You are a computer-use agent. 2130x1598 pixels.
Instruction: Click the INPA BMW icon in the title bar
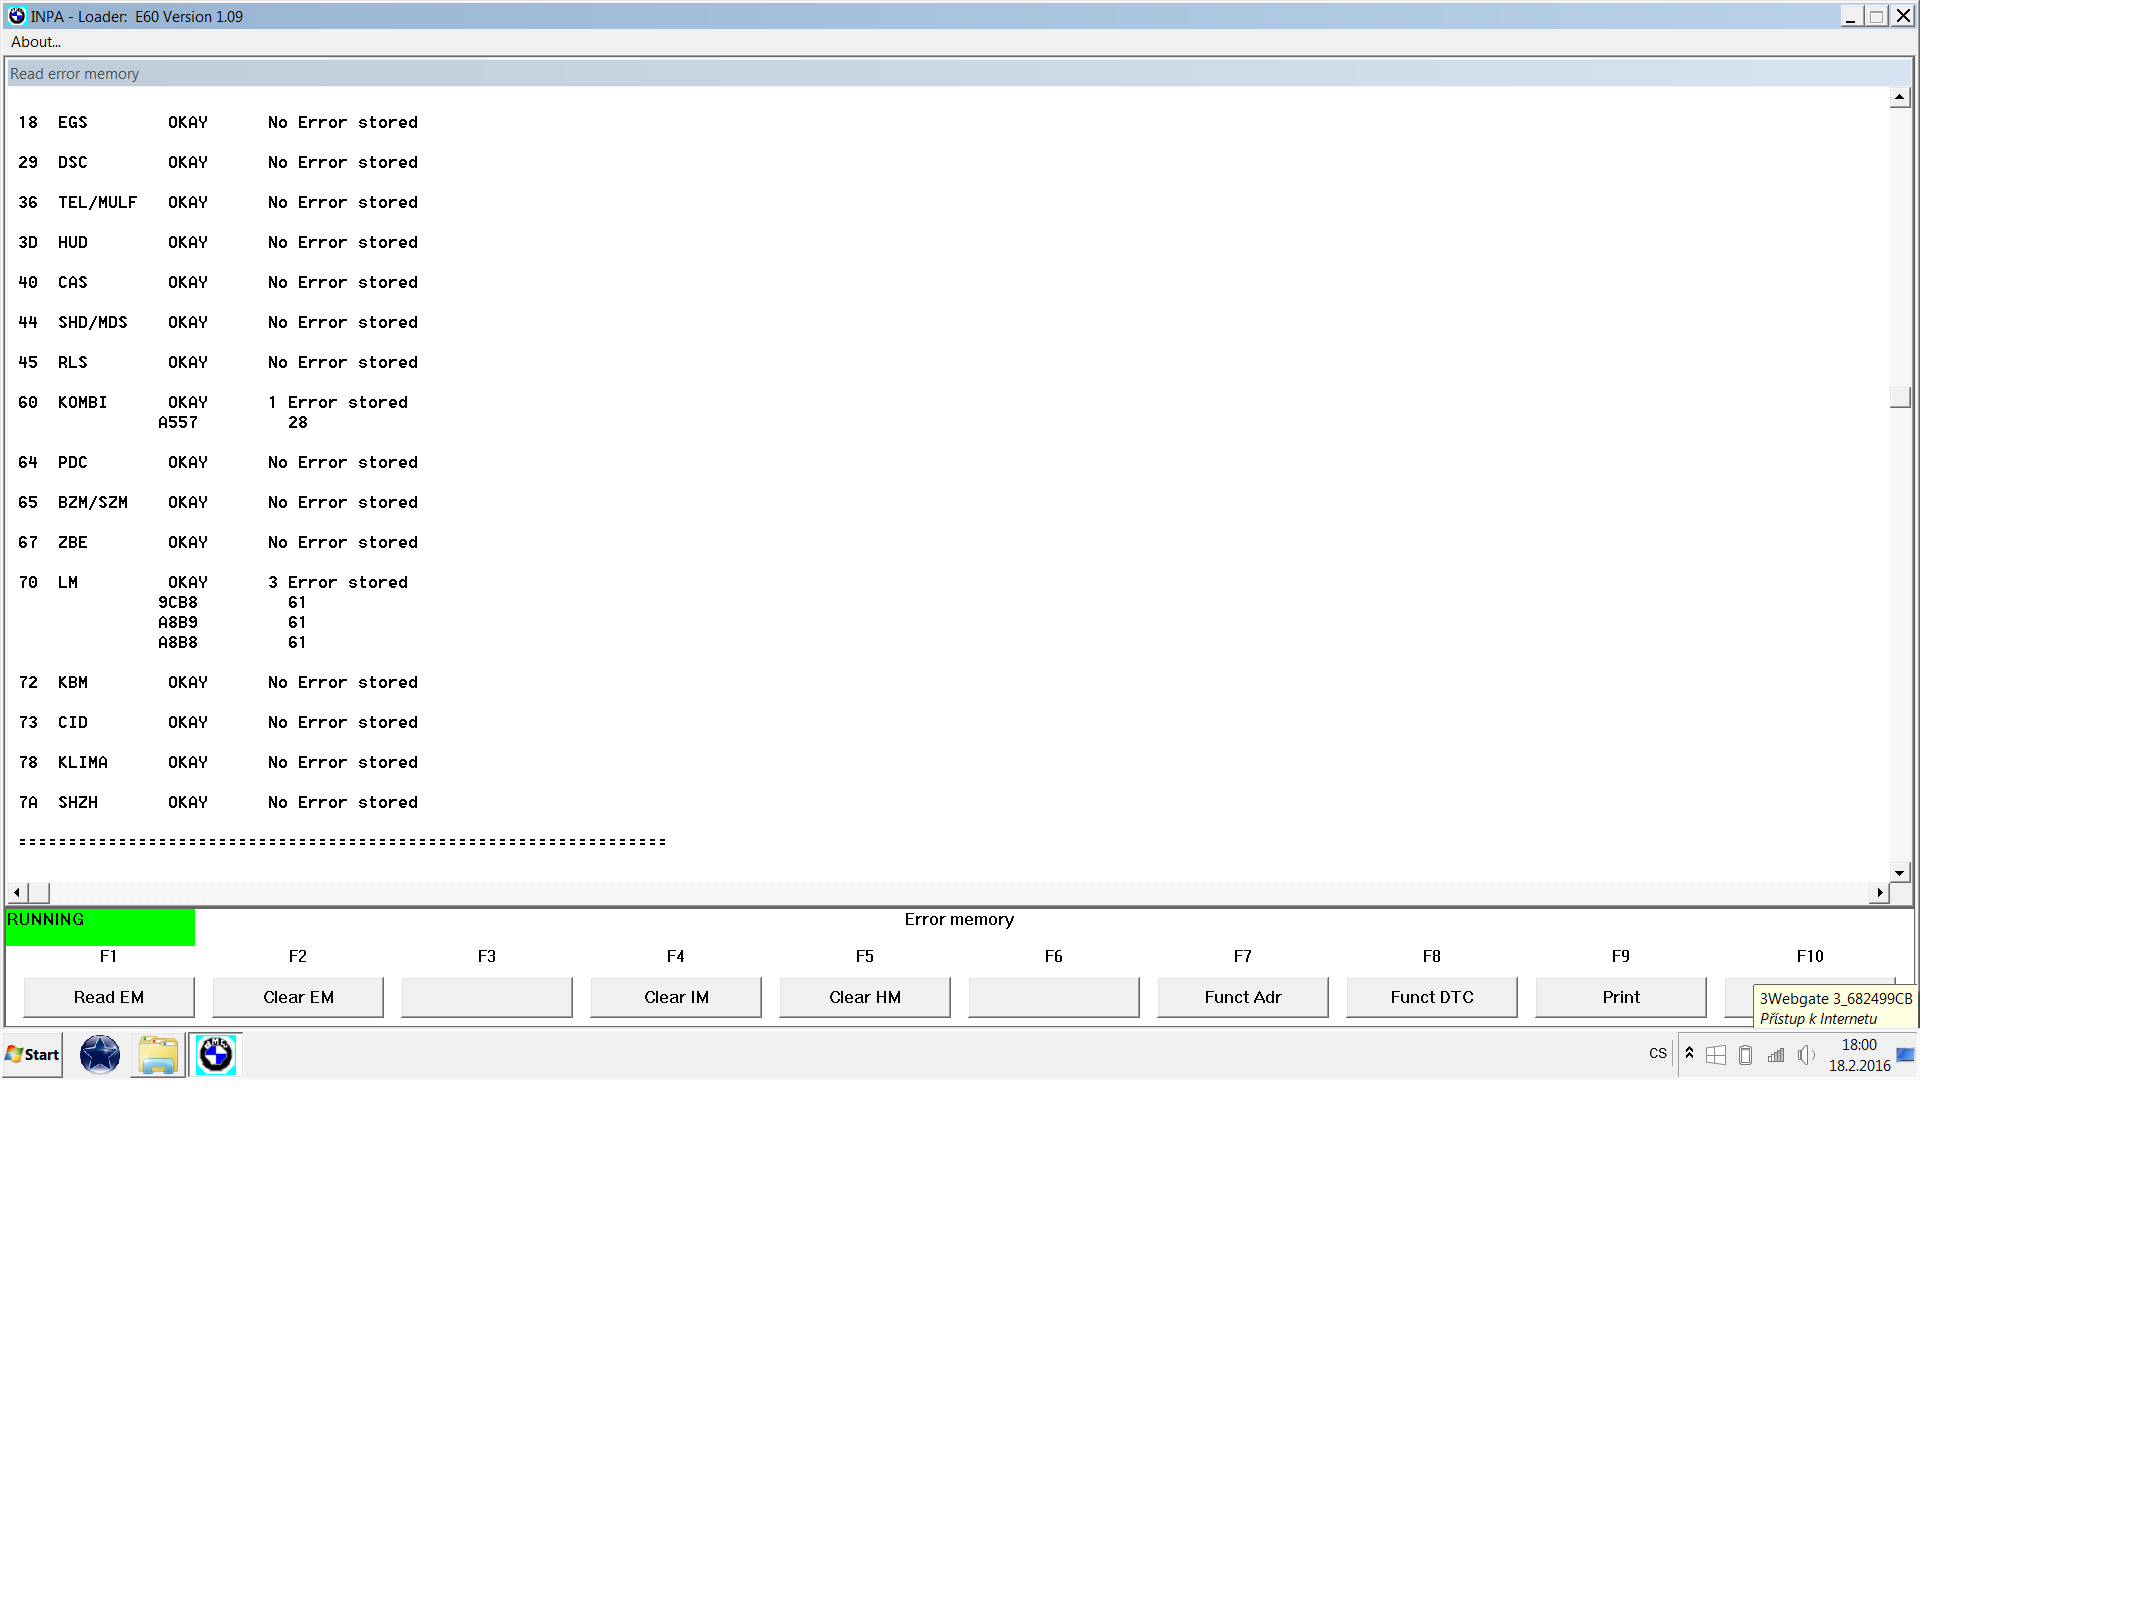click(x=17, y=16)
